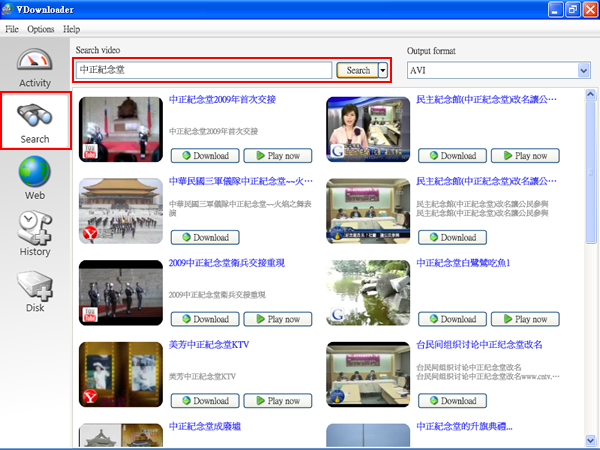The height and width of the screenshot is (450, 600).
Task: Download second 民主紀念館 video with description
Action: point(452,237)
